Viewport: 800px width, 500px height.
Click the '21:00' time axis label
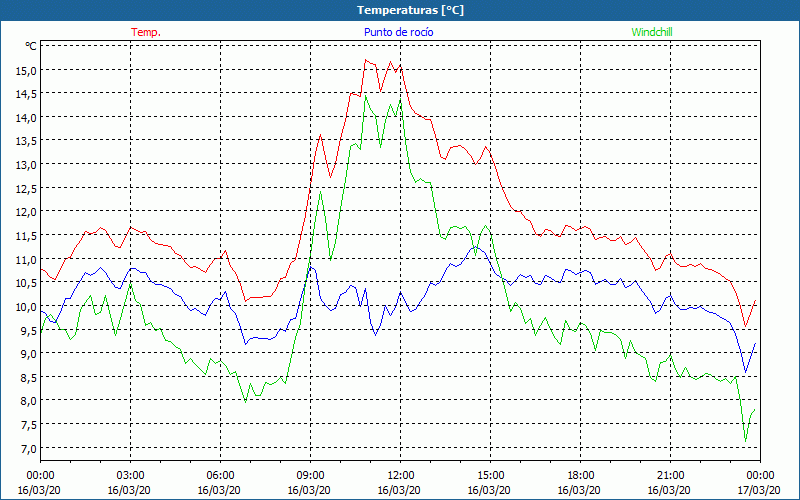670,476
